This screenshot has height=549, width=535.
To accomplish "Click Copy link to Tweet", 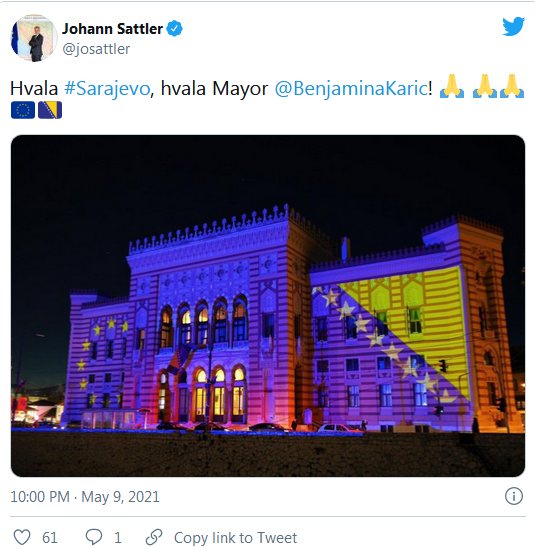I will pos(235,537).
